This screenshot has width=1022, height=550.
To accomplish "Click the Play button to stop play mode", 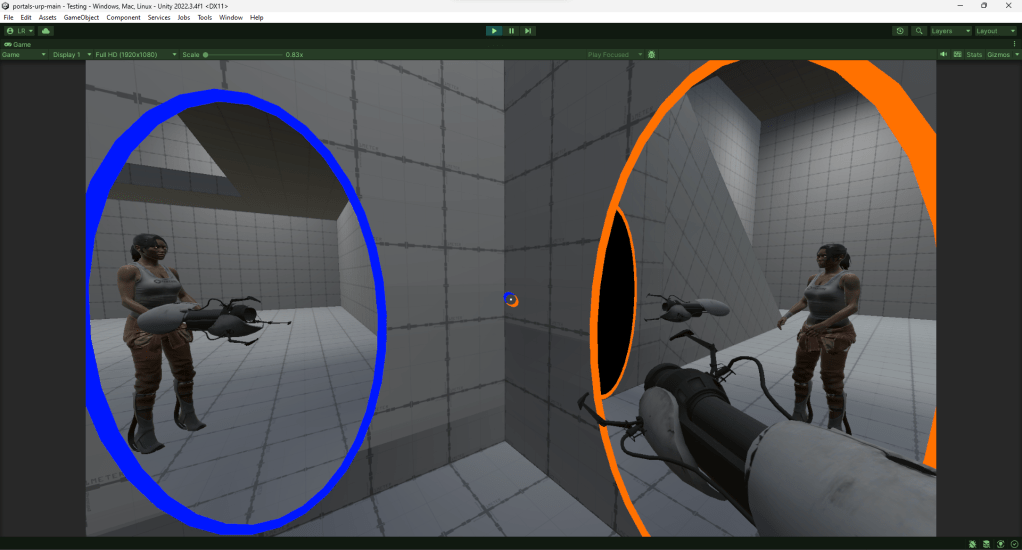I will [494, 31].
